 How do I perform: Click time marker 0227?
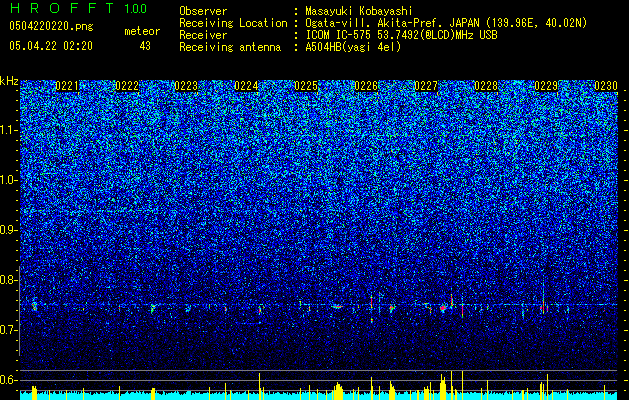click(426, 86)
